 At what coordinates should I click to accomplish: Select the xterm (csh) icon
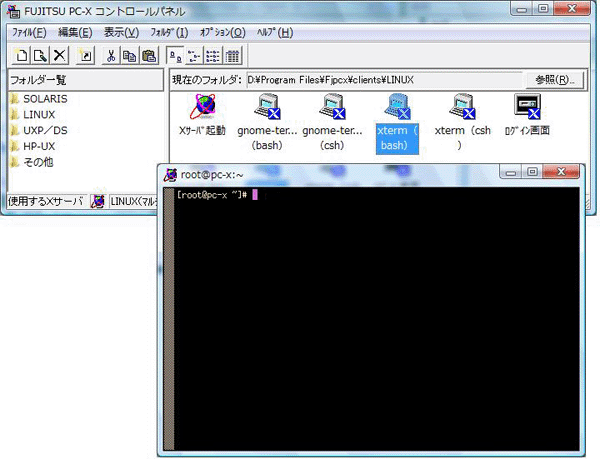point(462,122)
